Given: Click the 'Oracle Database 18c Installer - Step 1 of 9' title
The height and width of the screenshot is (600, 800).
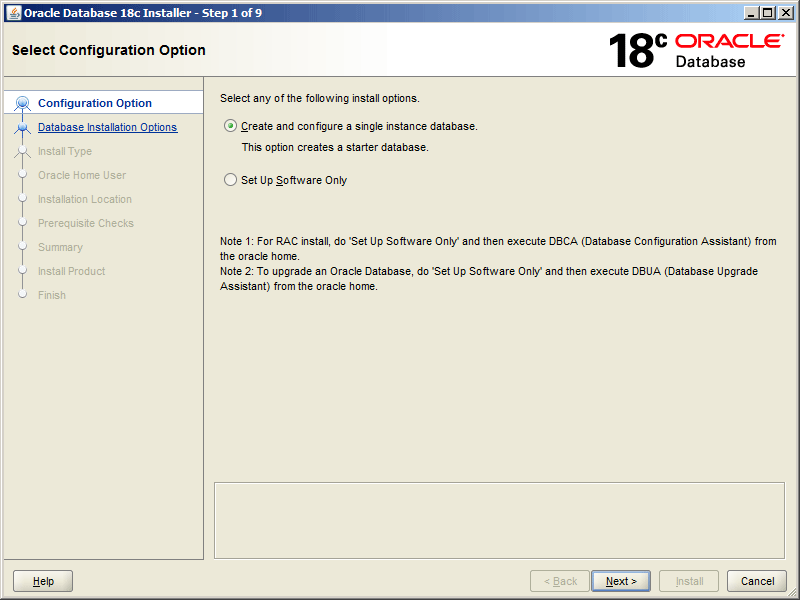Looking at the screenshot, I should pos(143,13).
